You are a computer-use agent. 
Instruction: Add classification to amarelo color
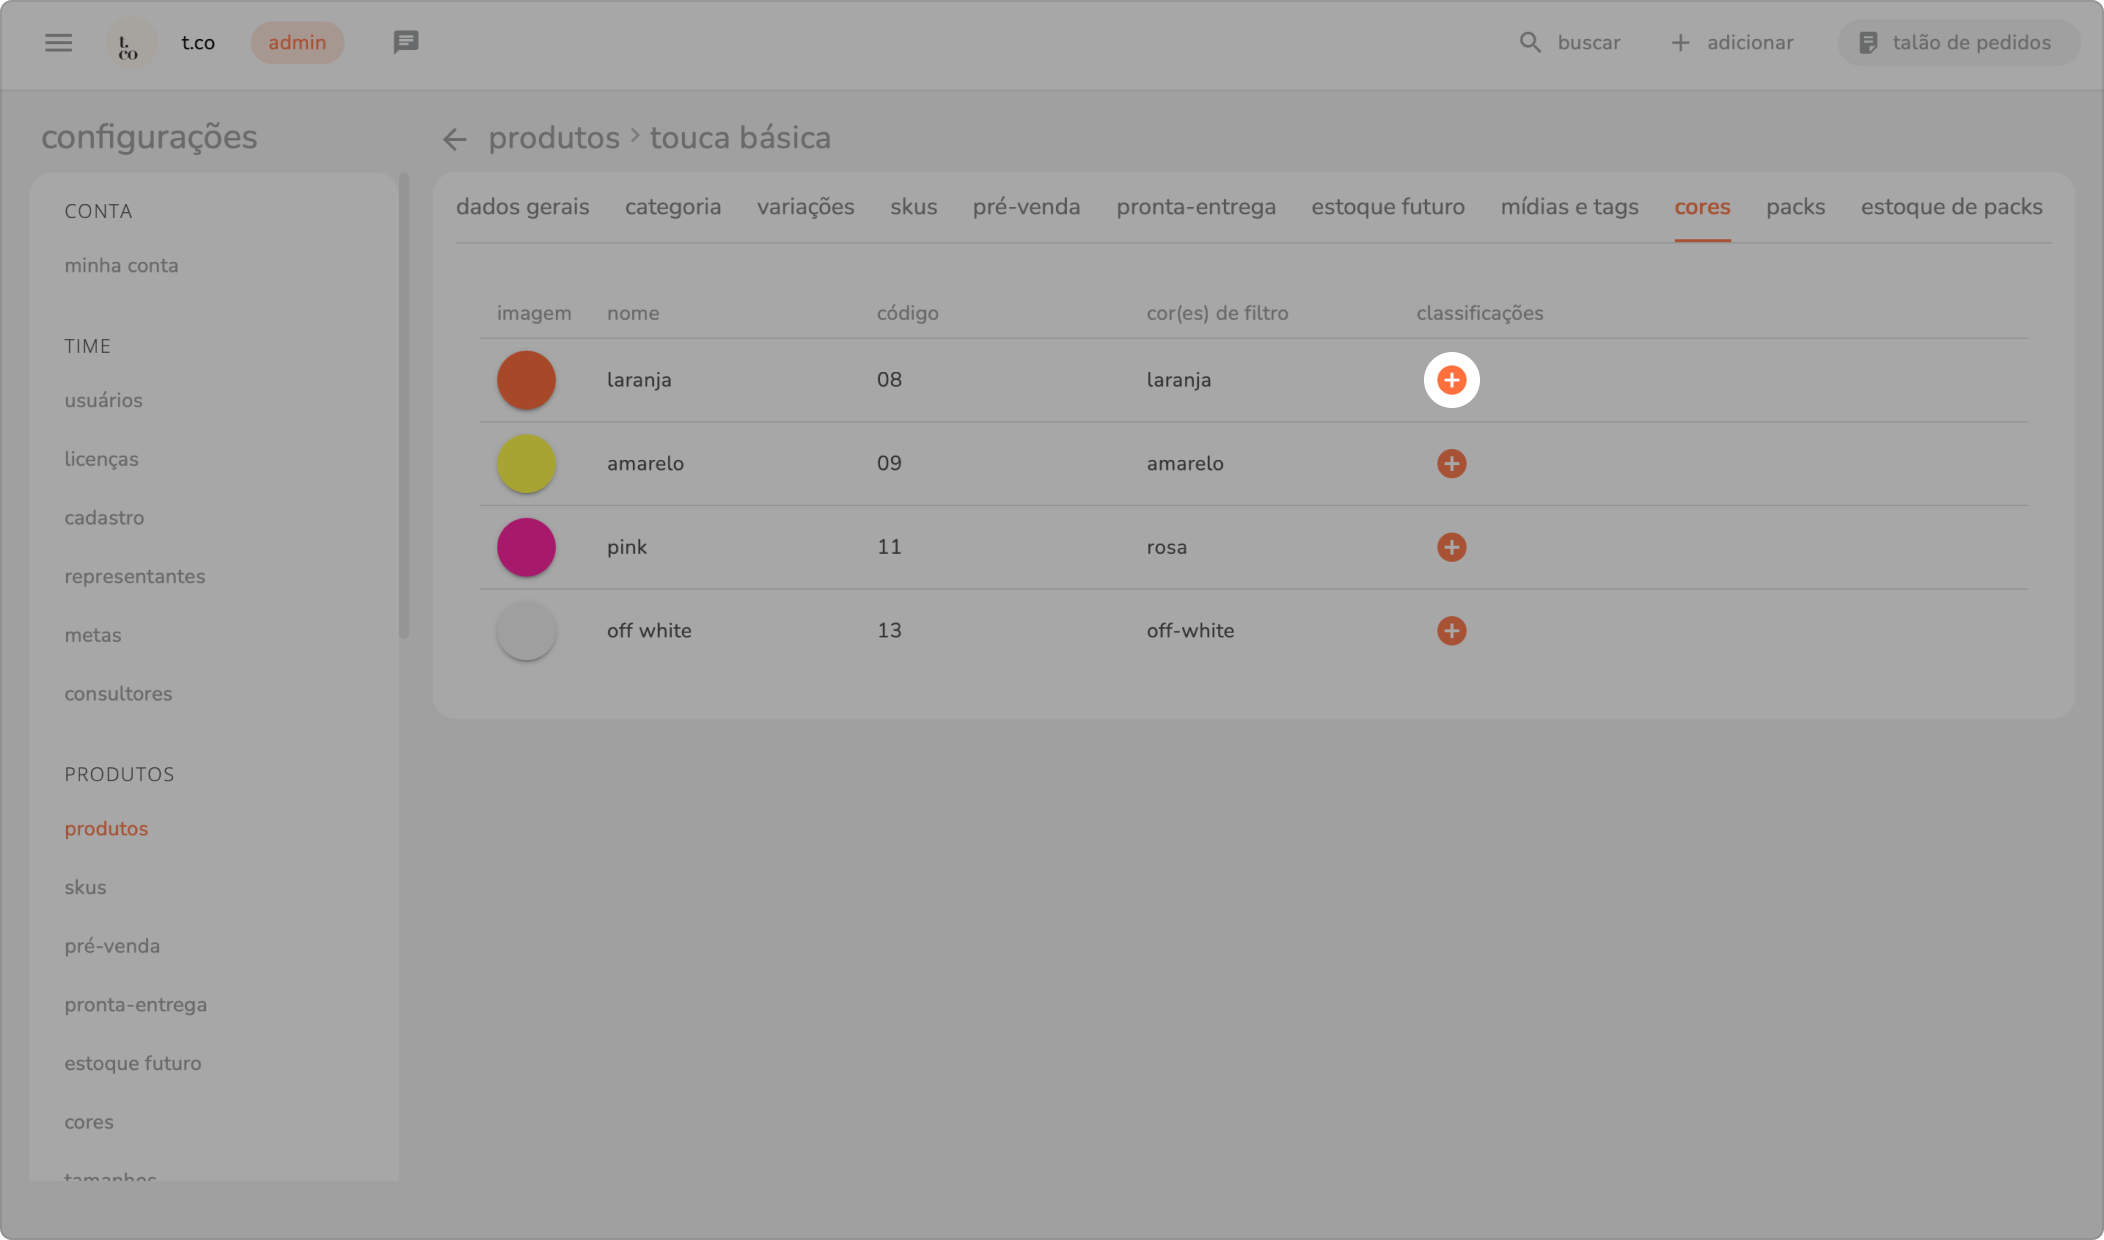(x=1451, y=464)
